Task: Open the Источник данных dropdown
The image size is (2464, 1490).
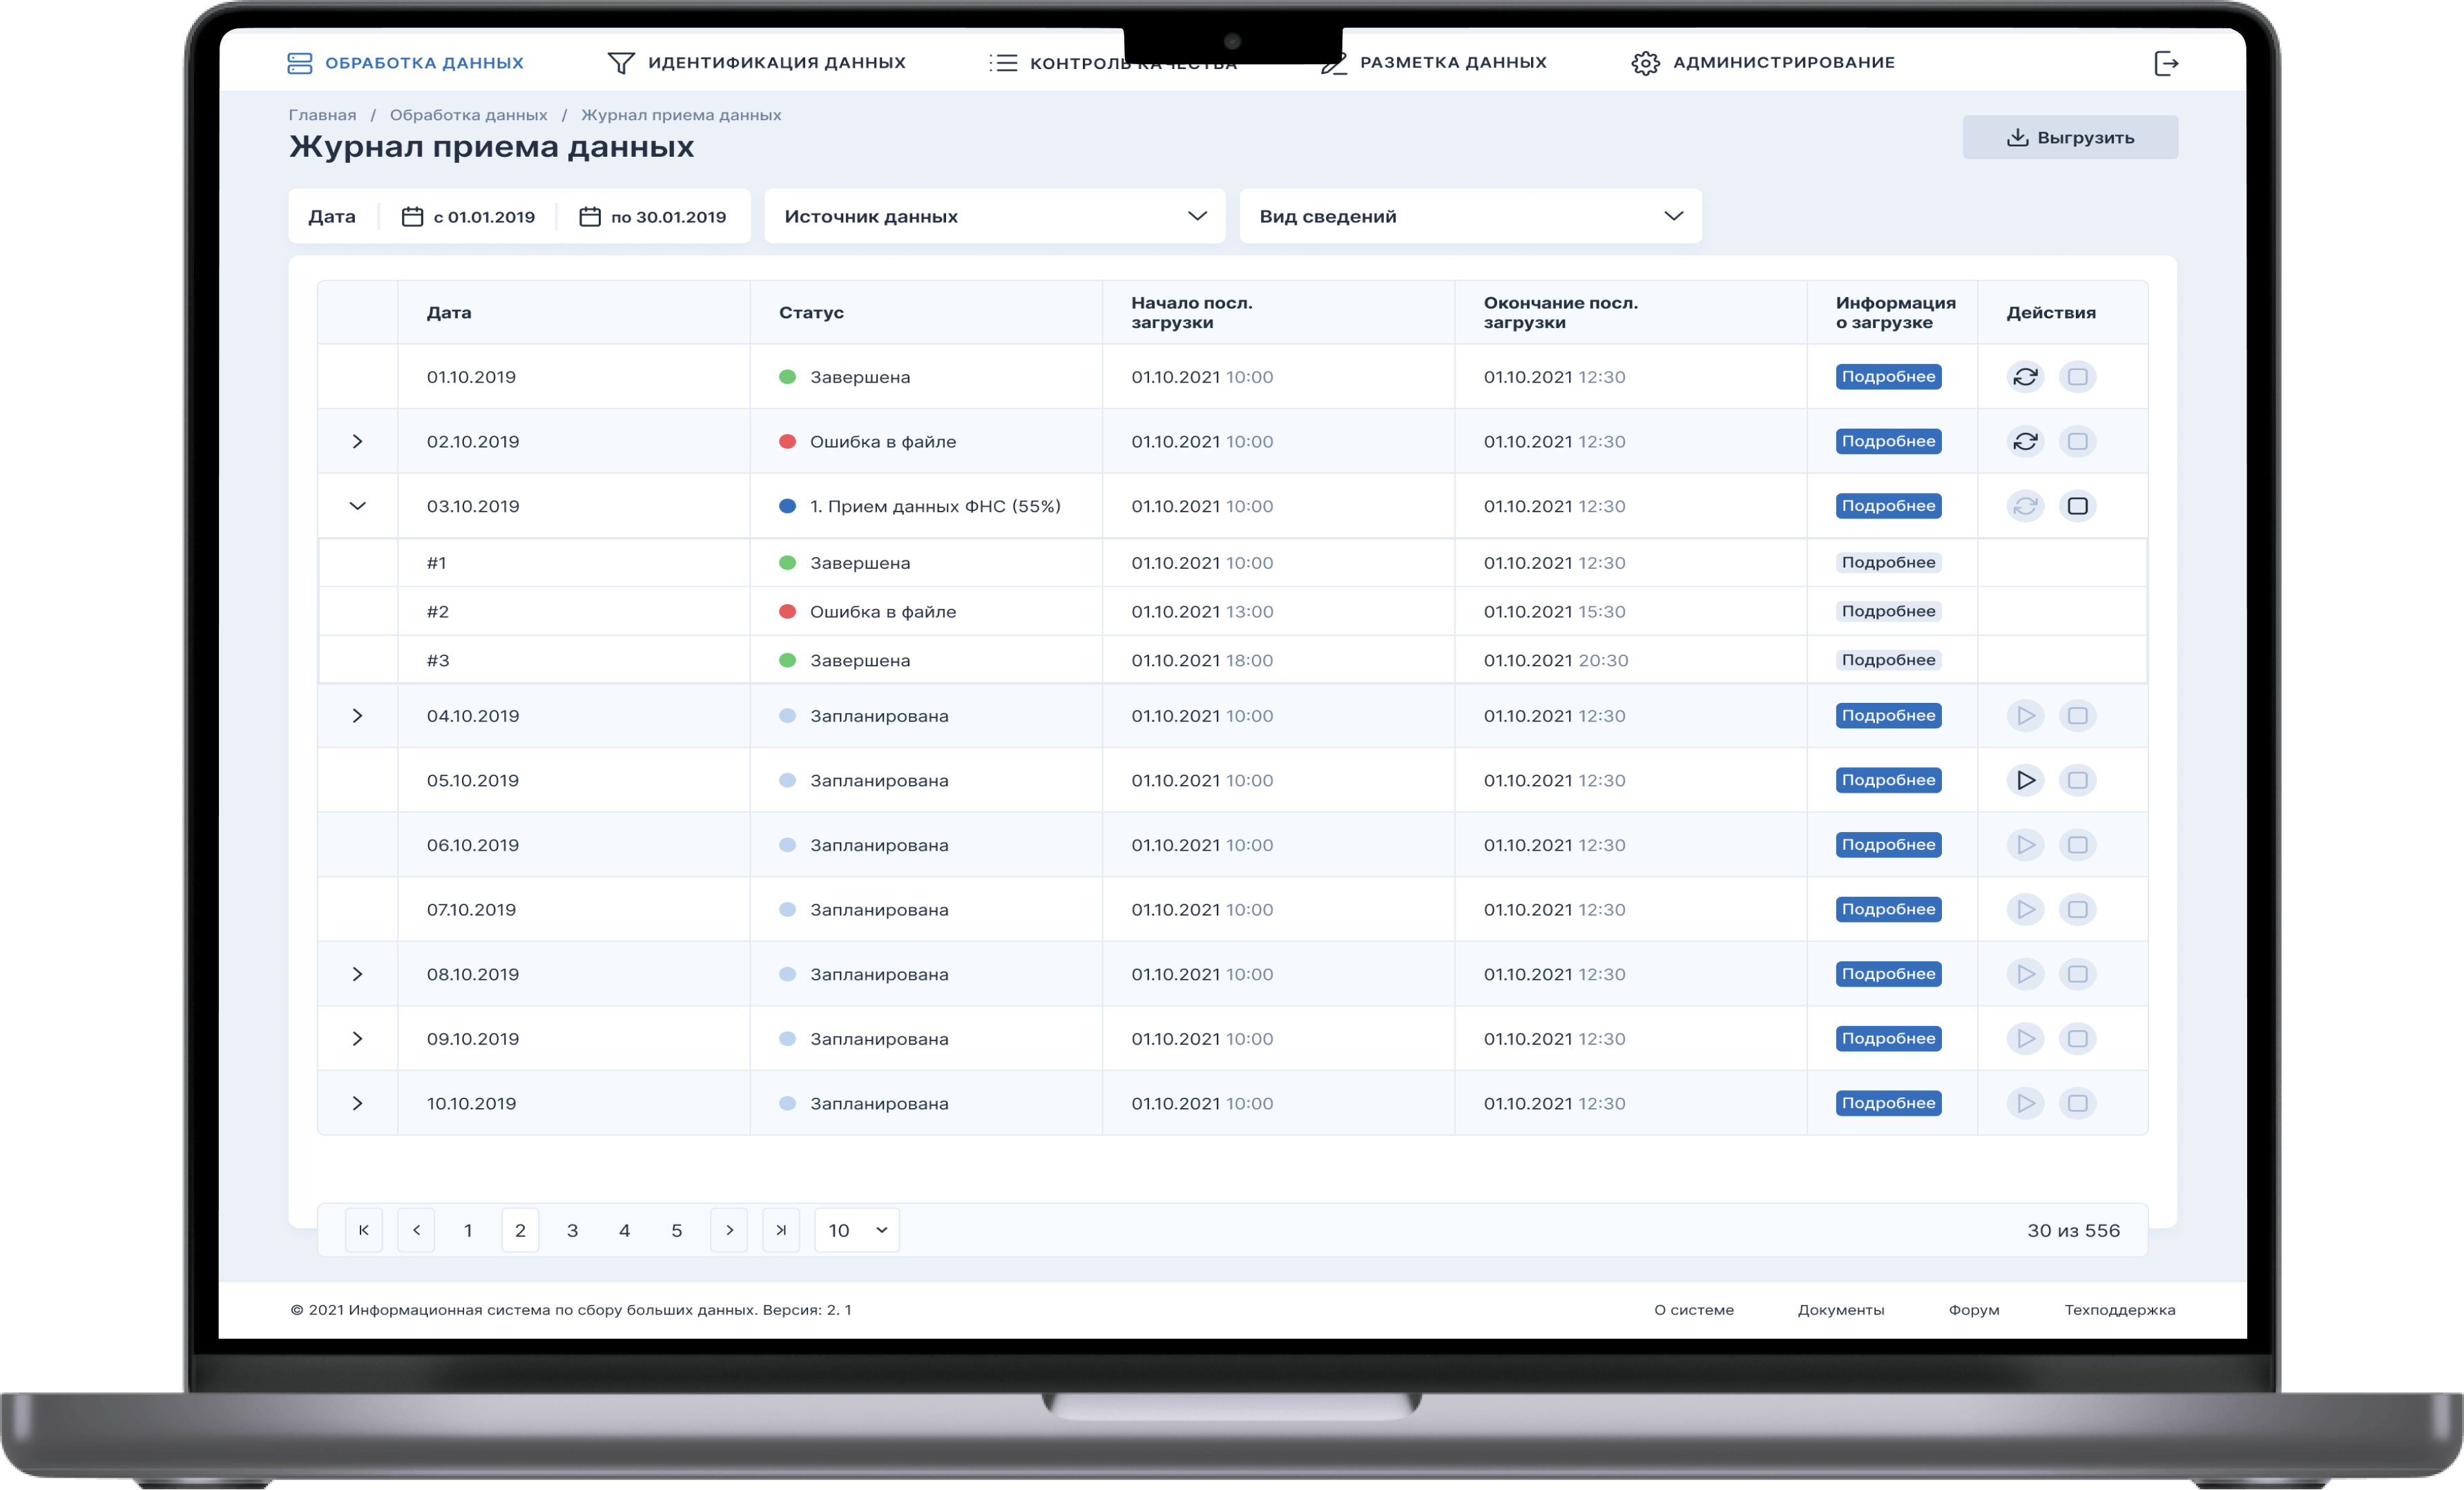Action: [x=994, y=216]
